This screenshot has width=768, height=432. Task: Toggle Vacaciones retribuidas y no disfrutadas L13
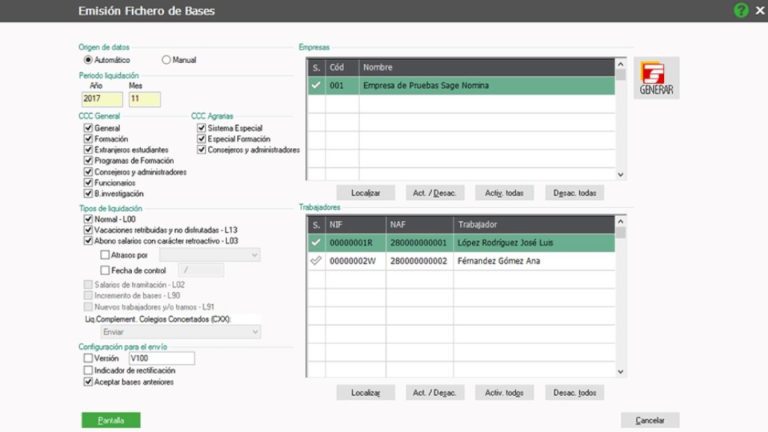coord(88,229)
